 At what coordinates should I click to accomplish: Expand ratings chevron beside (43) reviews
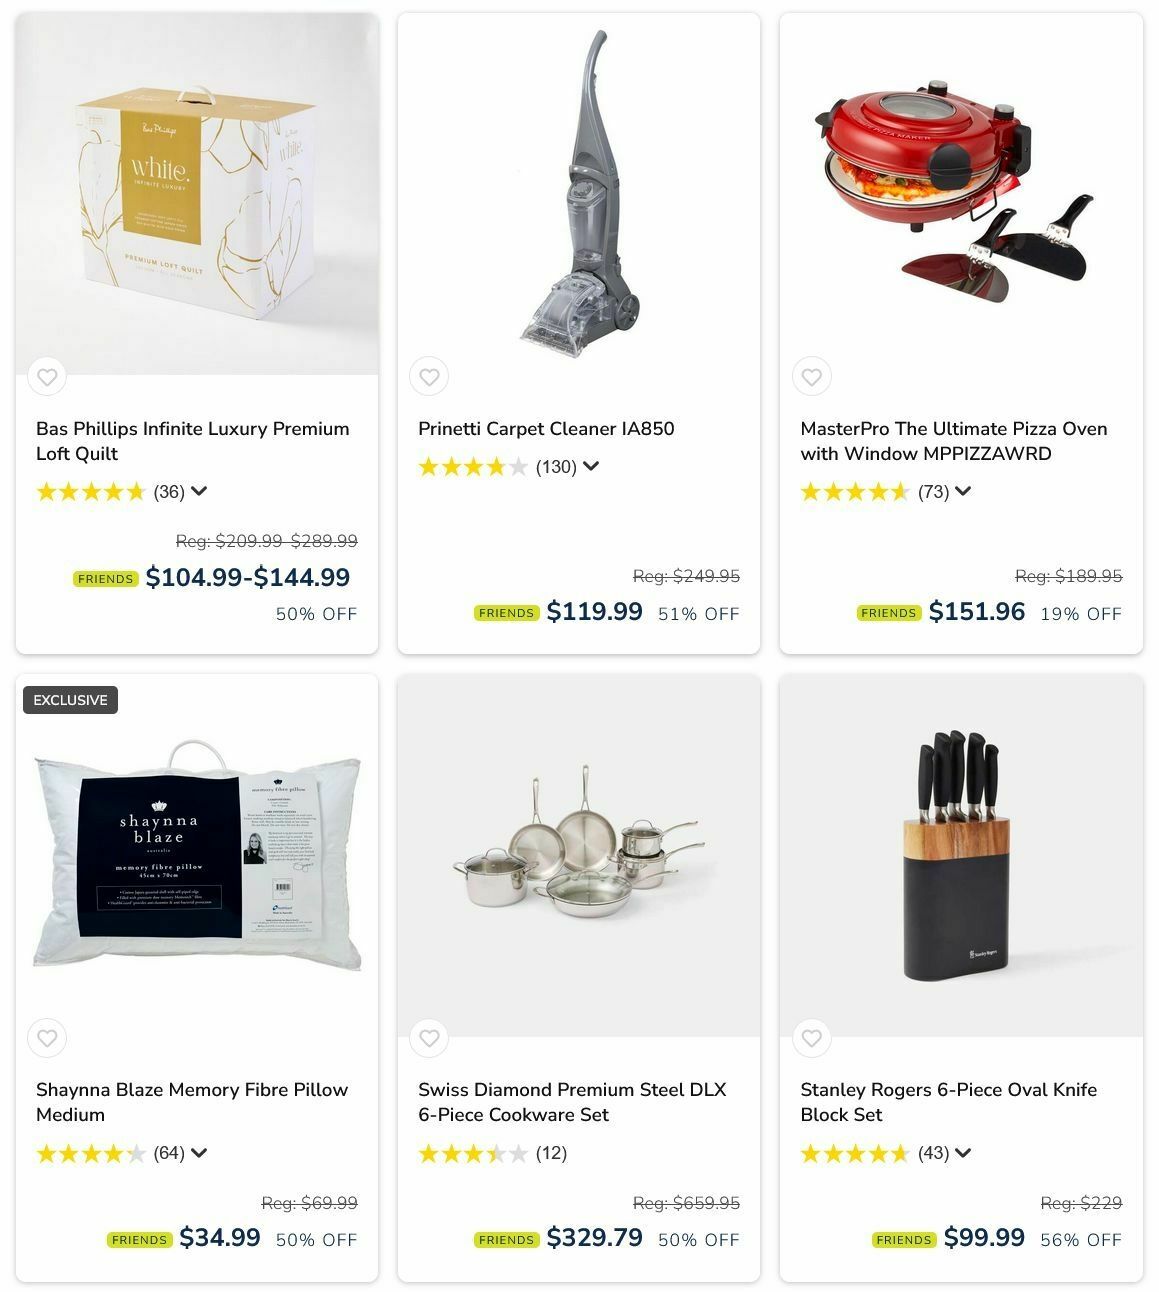tap(963, 1153)
